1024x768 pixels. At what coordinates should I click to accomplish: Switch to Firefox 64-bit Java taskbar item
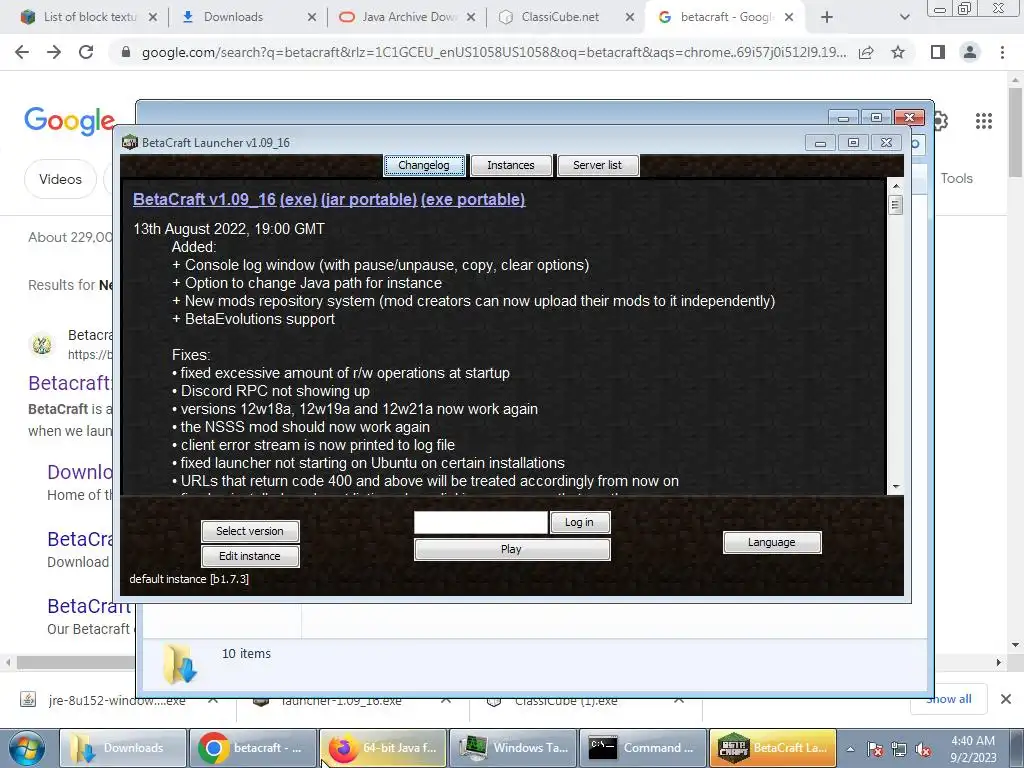[x=383, y=748]
